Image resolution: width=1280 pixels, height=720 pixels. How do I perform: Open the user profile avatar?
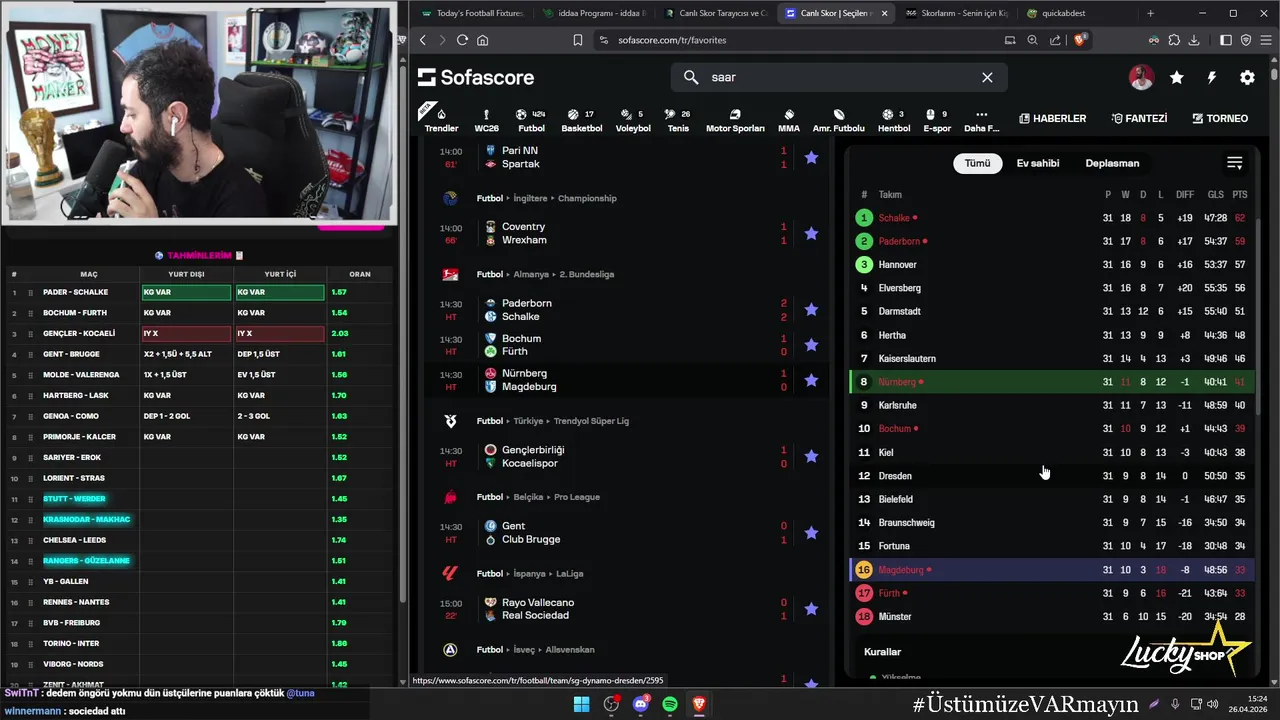click(1141, 77)
